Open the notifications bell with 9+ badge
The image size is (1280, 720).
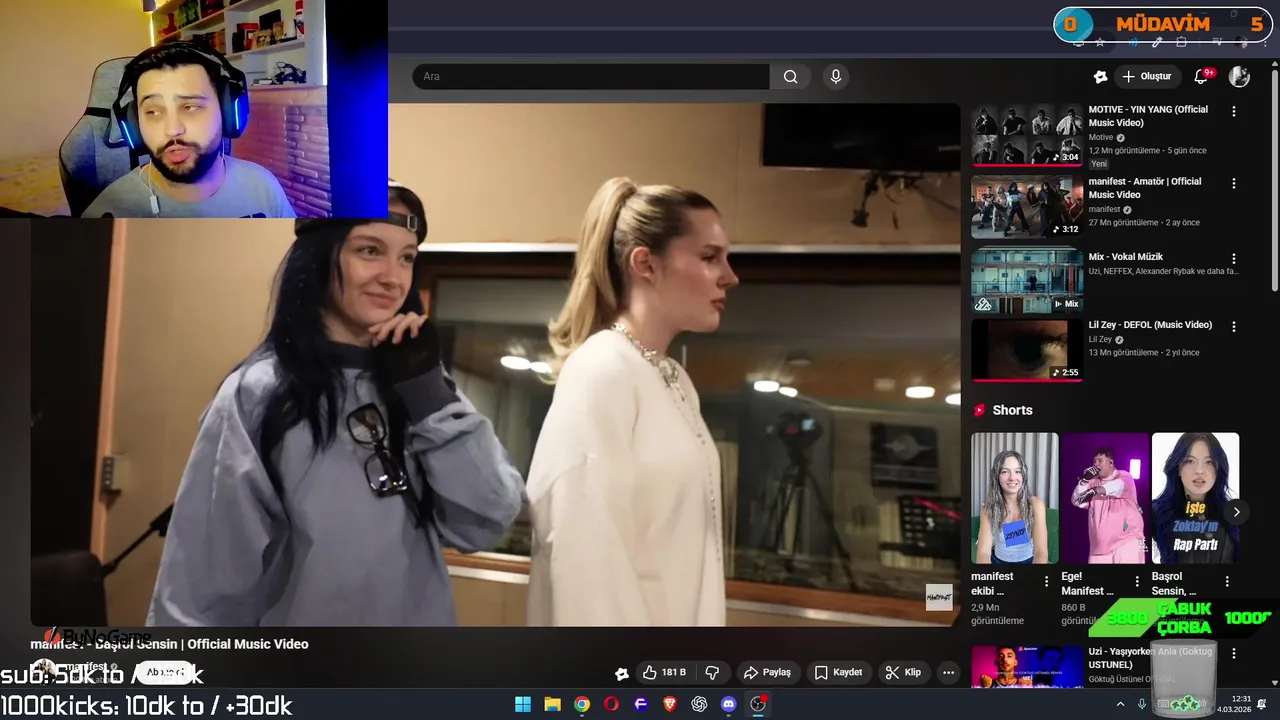(x=1202, y=77)
